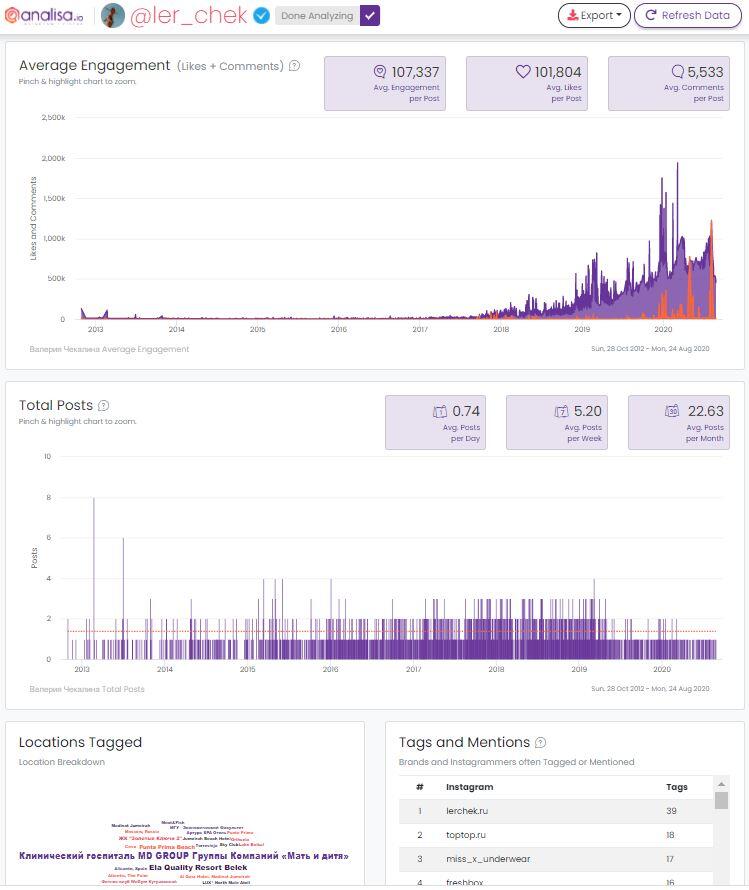
Task: Select the 107,337 Avg. Engagement card
Action: coord(385,83)
